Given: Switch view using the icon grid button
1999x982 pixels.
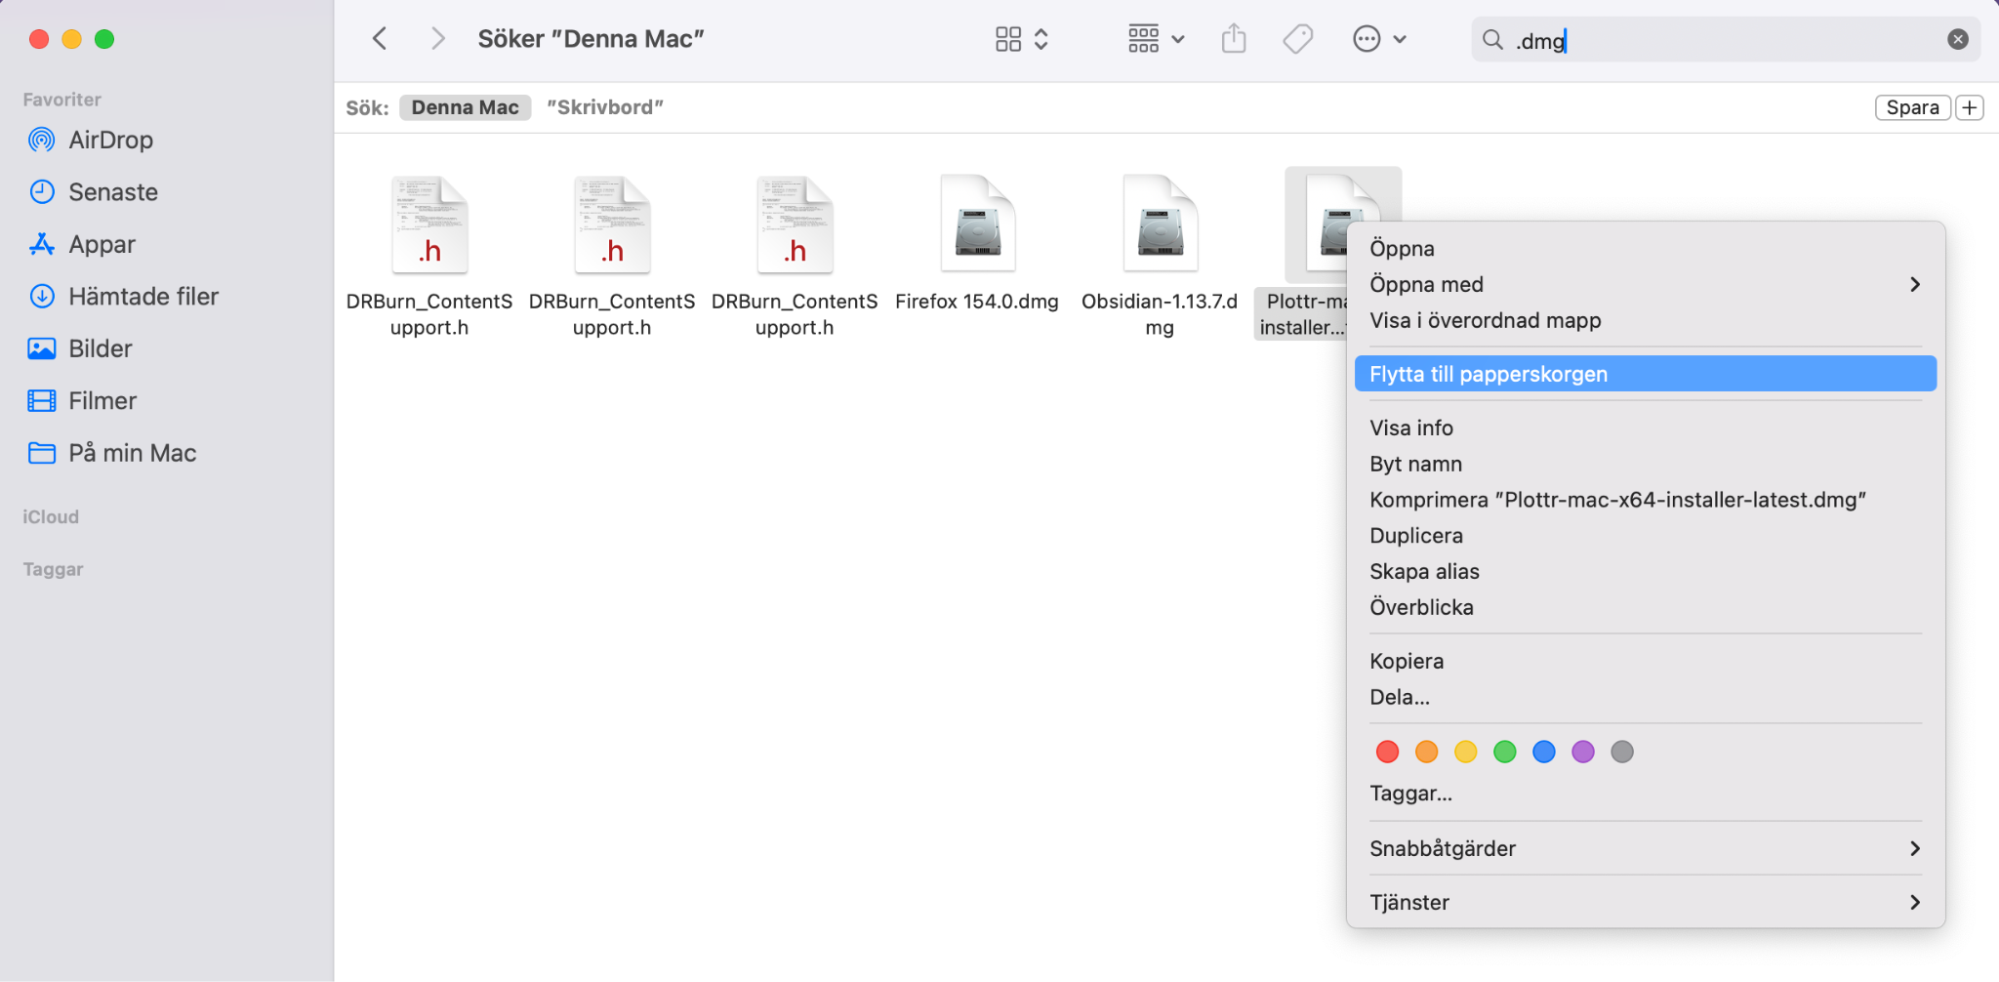Looking at the screenshot, I should [1021, 39].
